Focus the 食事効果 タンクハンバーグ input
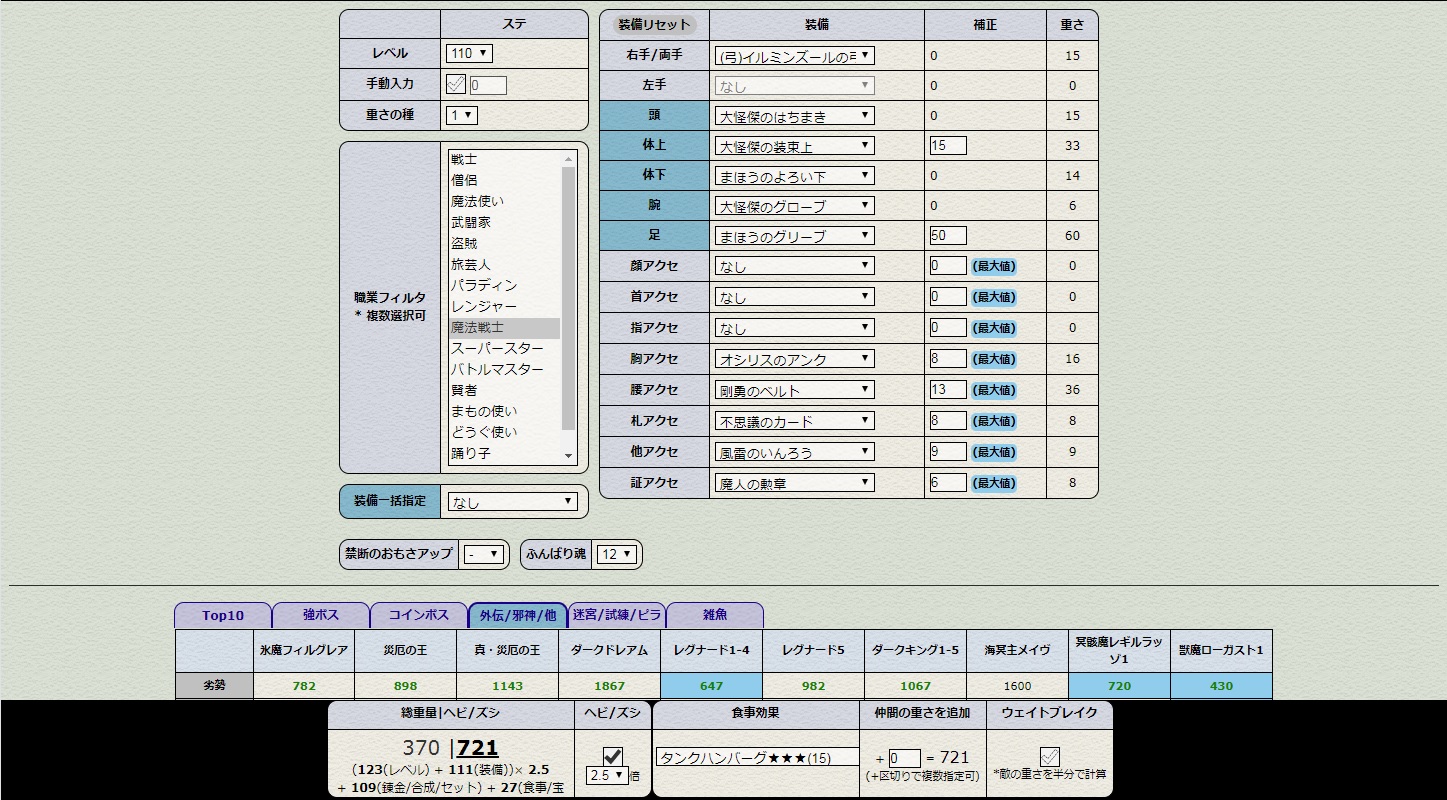The width and height of the screenshot is (1447, 800). coord(758,758)
